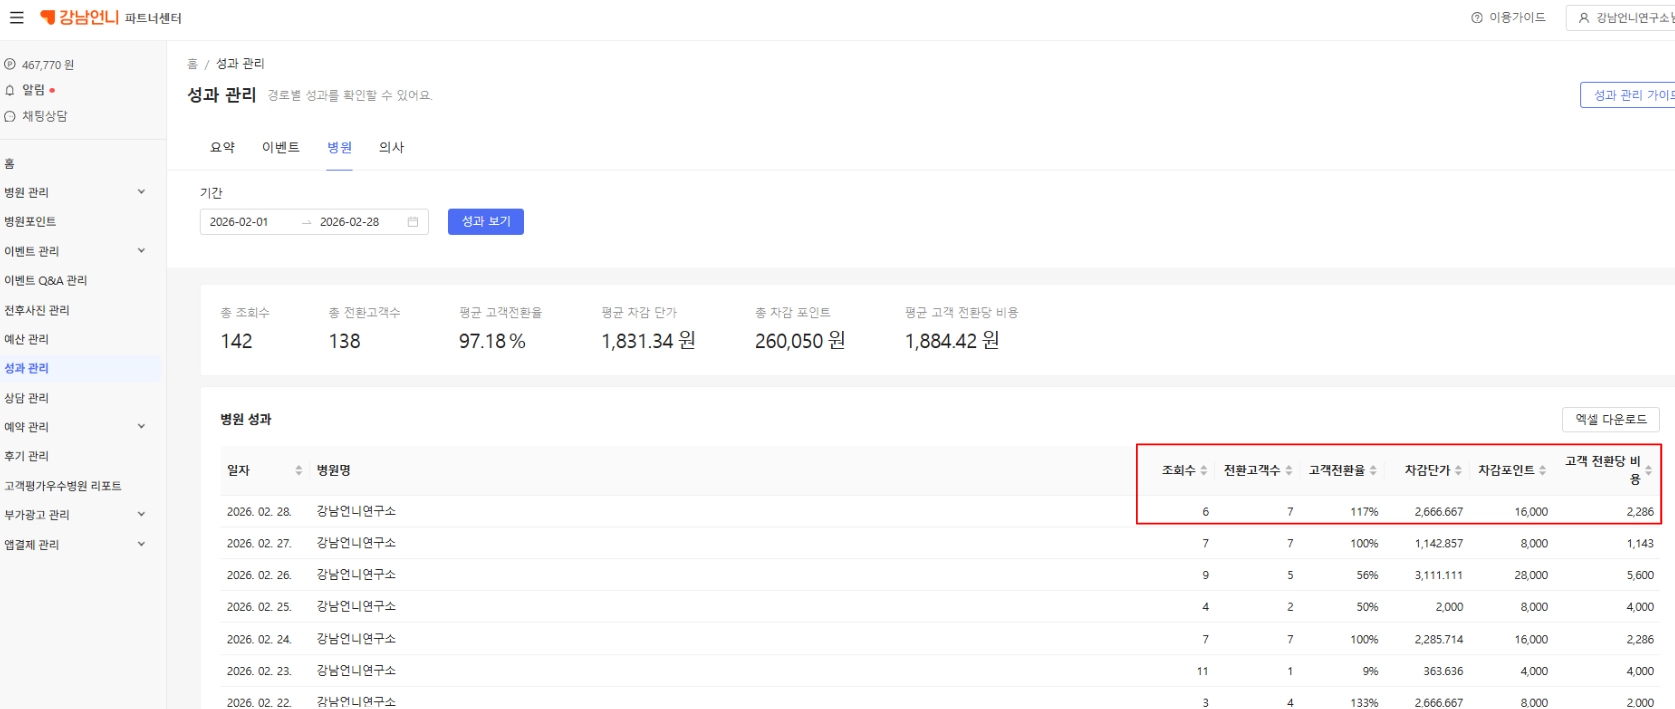
Task: Expand 병원 관리 sidebar menu
Action: pos(141,192)
